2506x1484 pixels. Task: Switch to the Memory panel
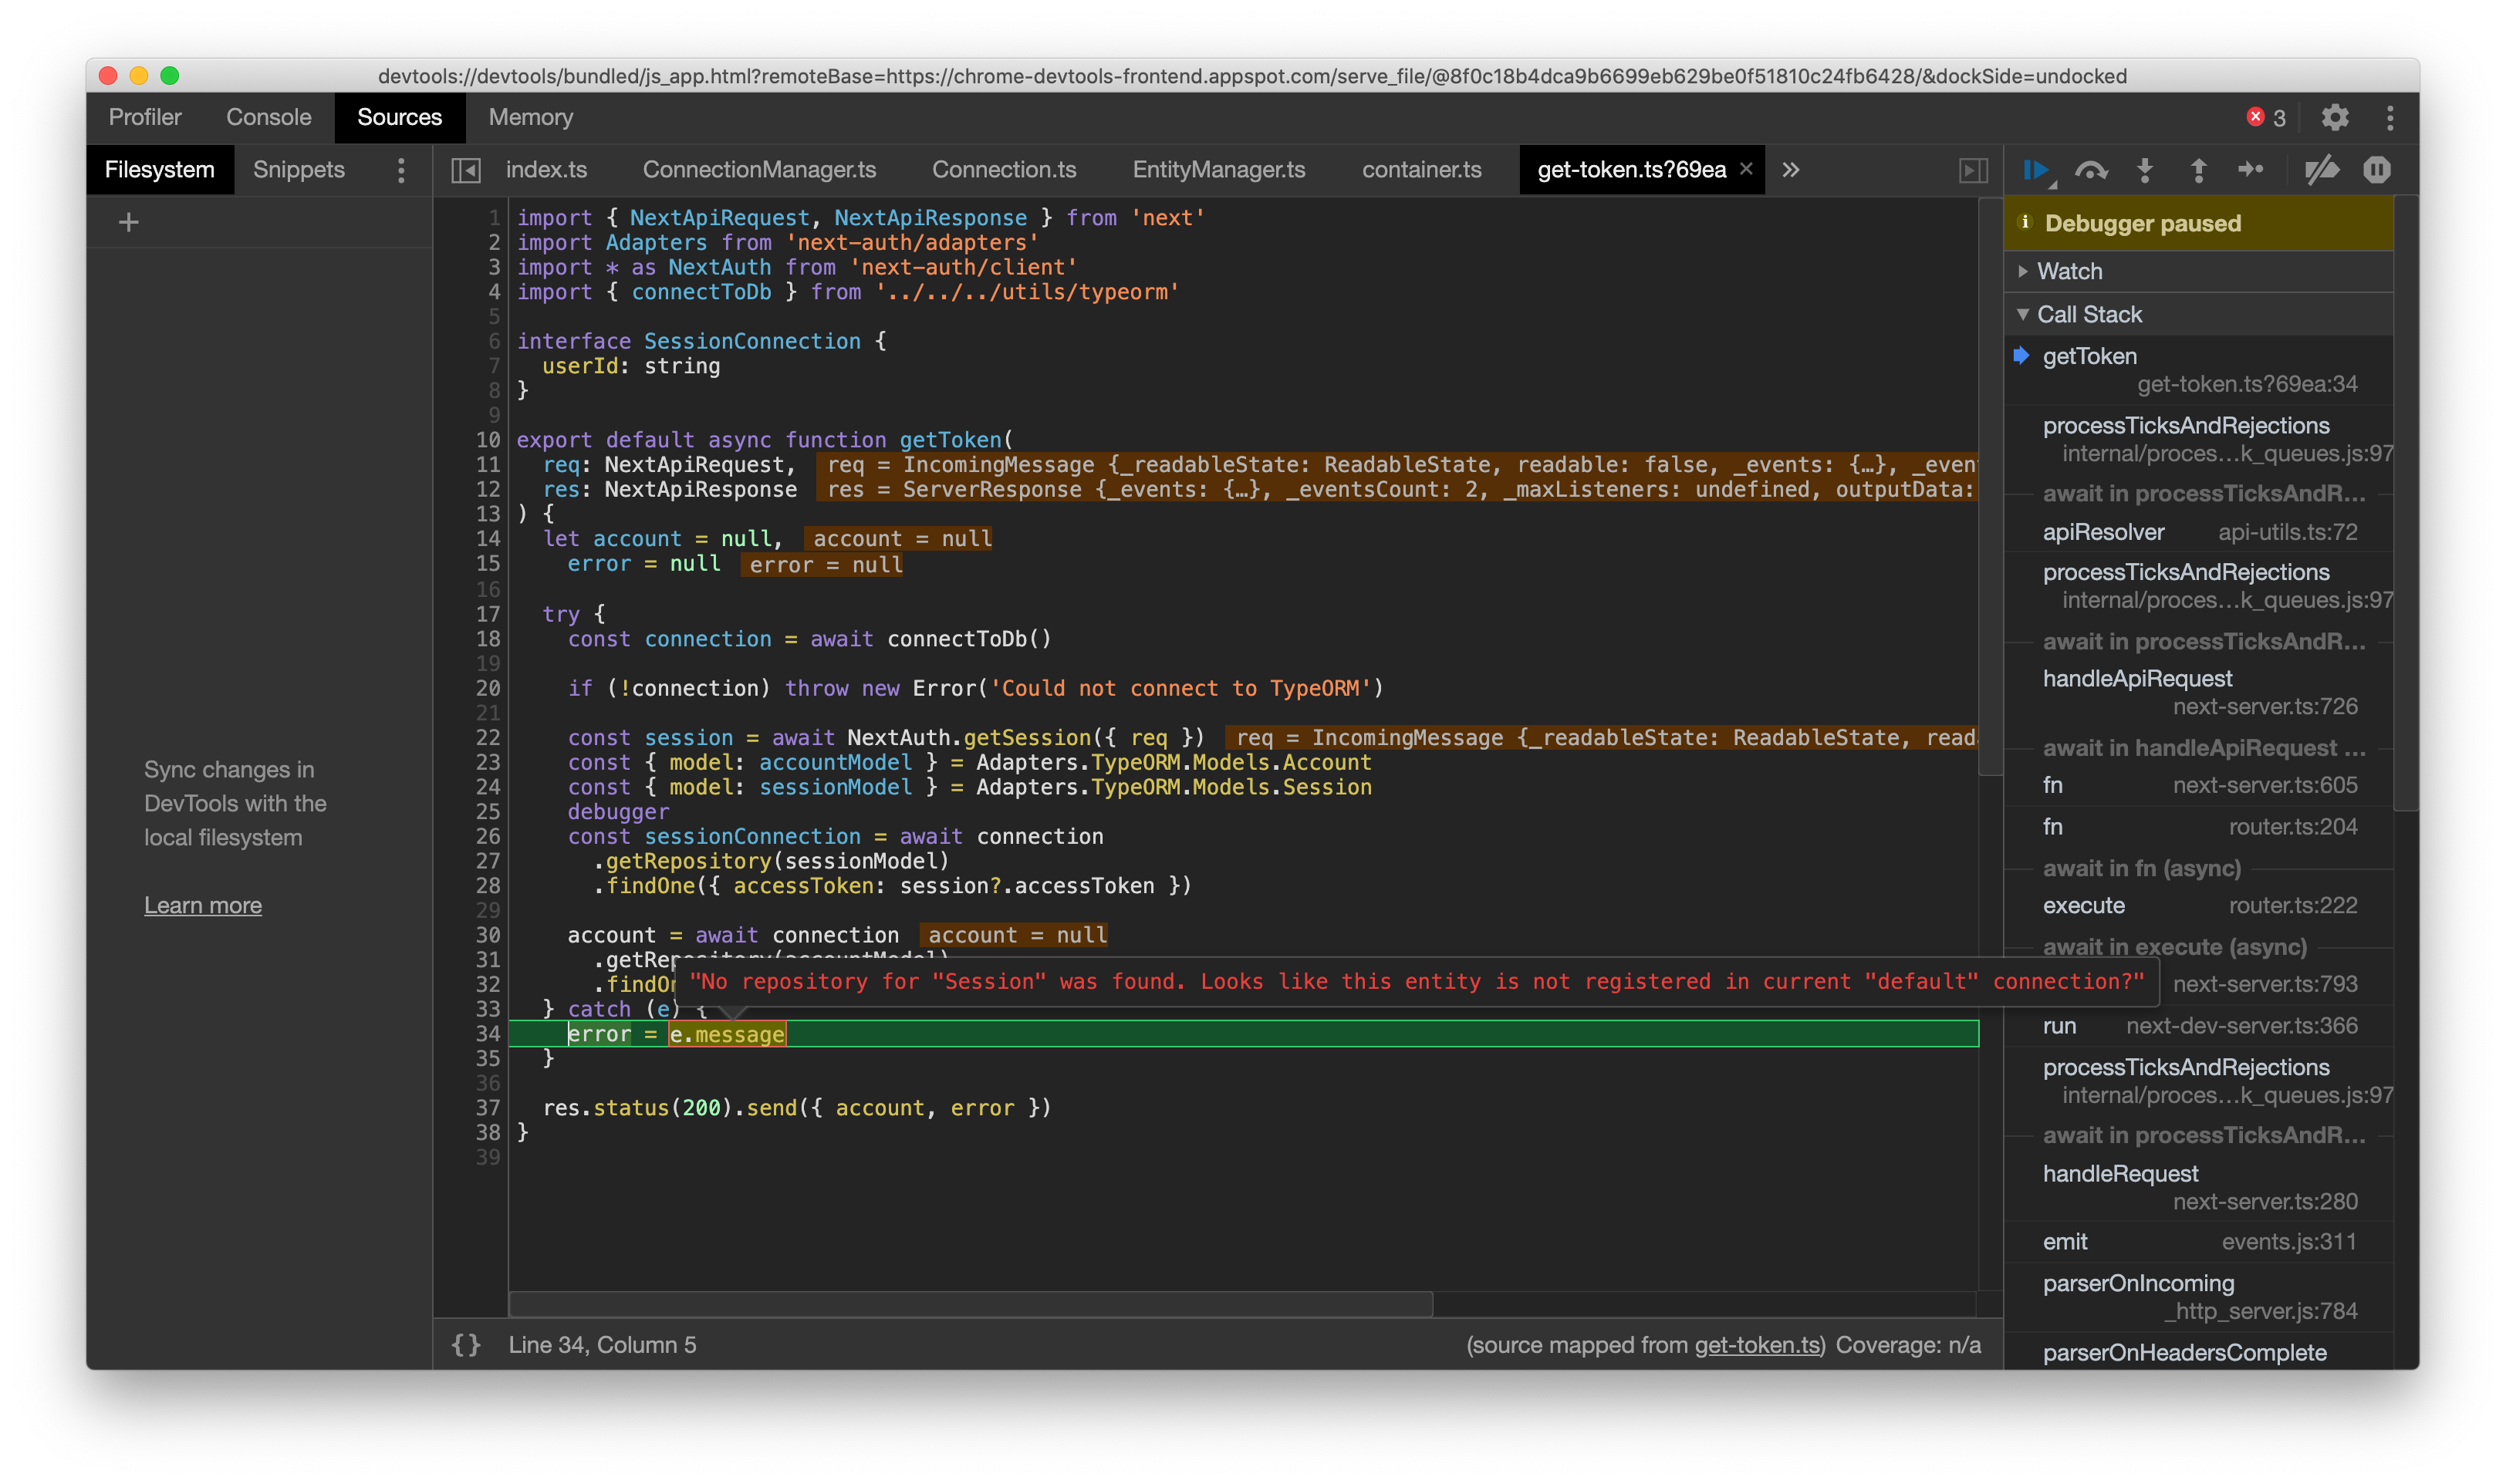(x=530, y=117)
